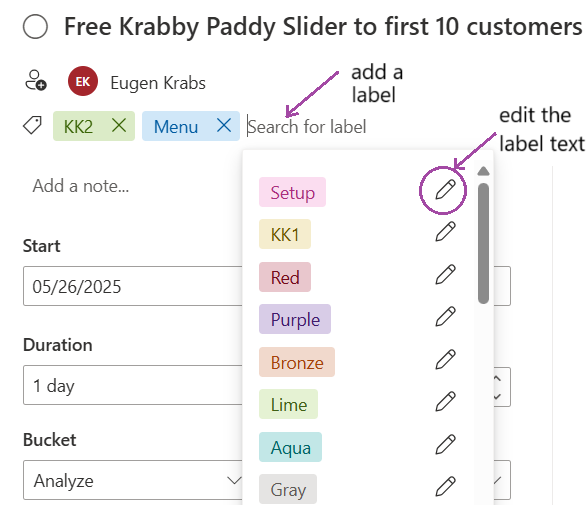The height and width of the screenshot is (505, 588).
Task: Edit the Purple label name
Action: click(x=445, y=316)
